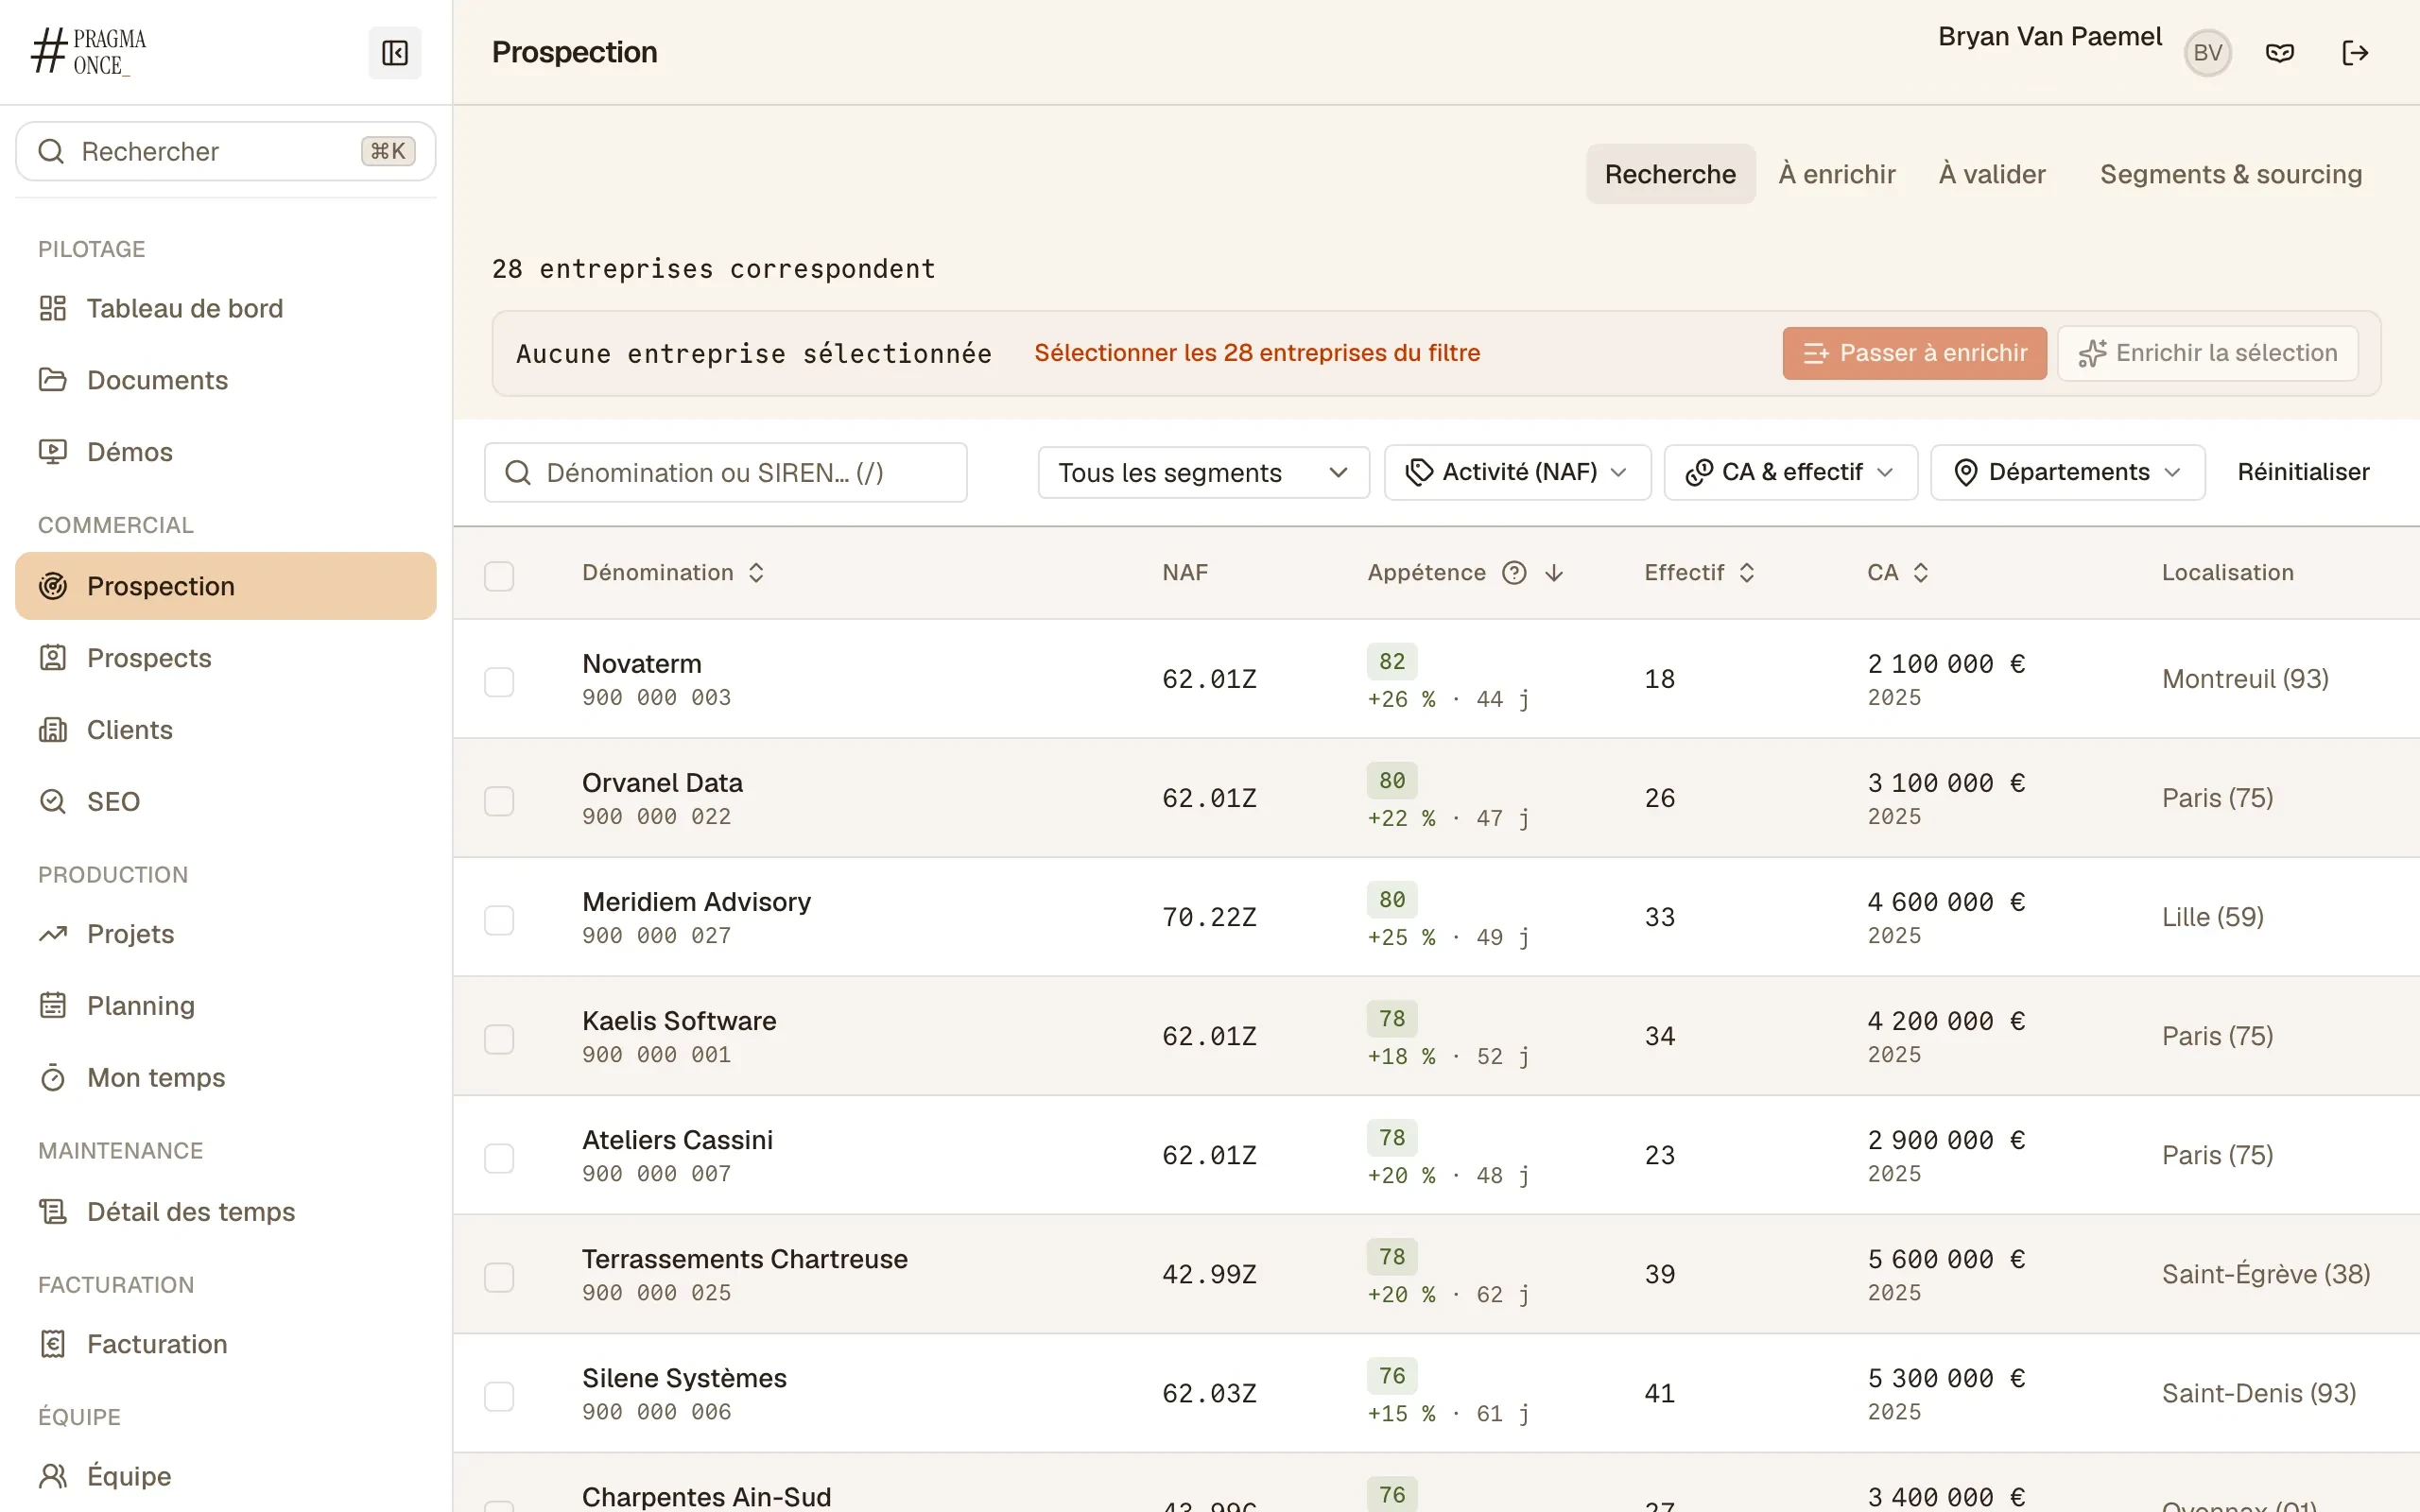Check the Orvanel Data row checkbox

[499, 801]
